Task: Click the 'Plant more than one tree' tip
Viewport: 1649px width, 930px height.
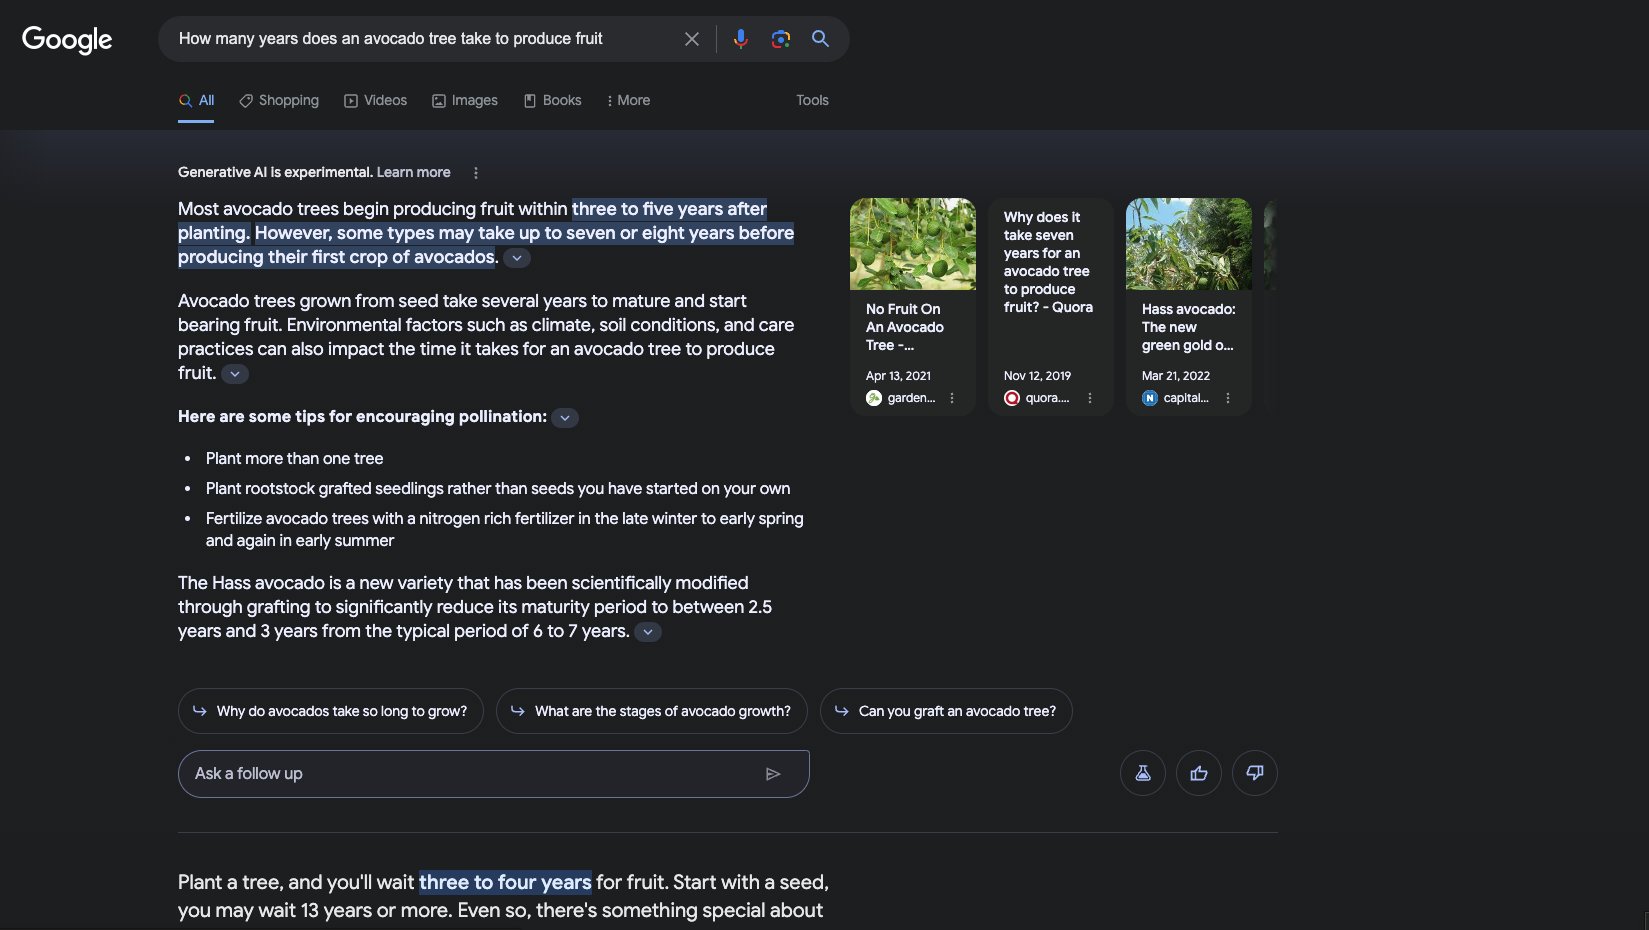Action: (294, 459)
